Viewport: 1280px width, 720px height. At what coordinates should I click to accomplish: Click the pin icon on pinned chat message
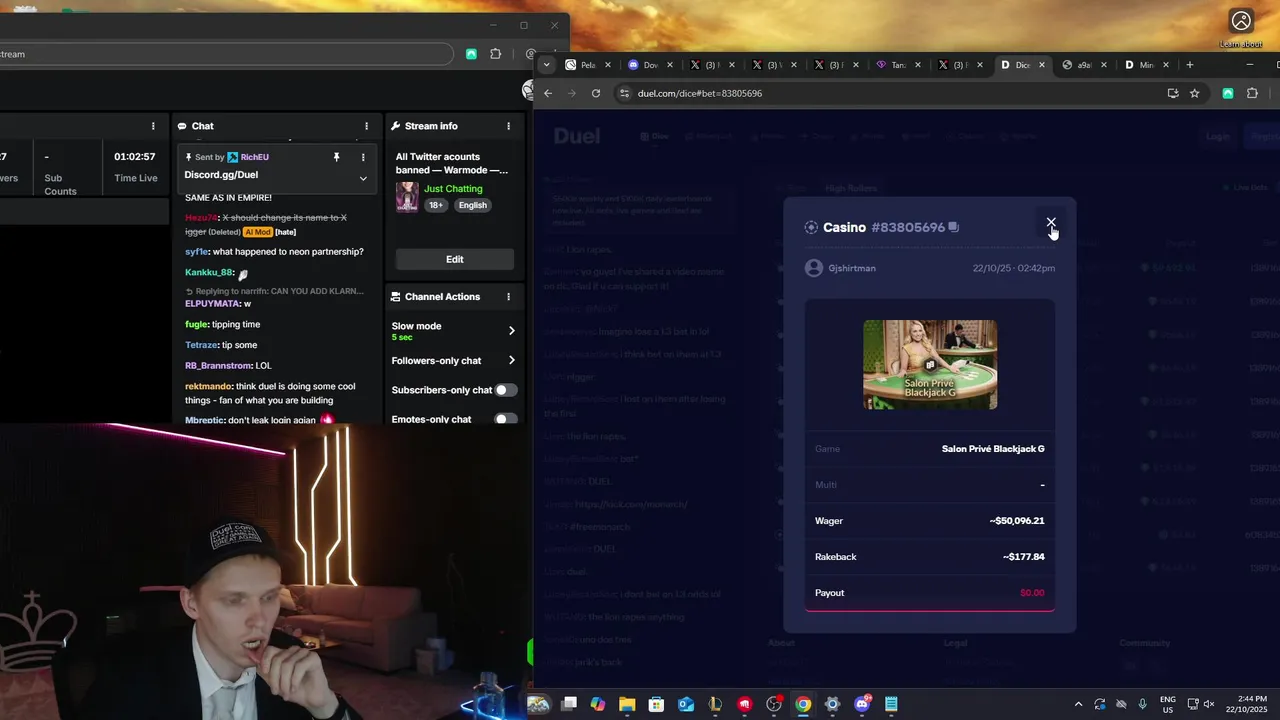pyautogui.click(x=337, y=157)
